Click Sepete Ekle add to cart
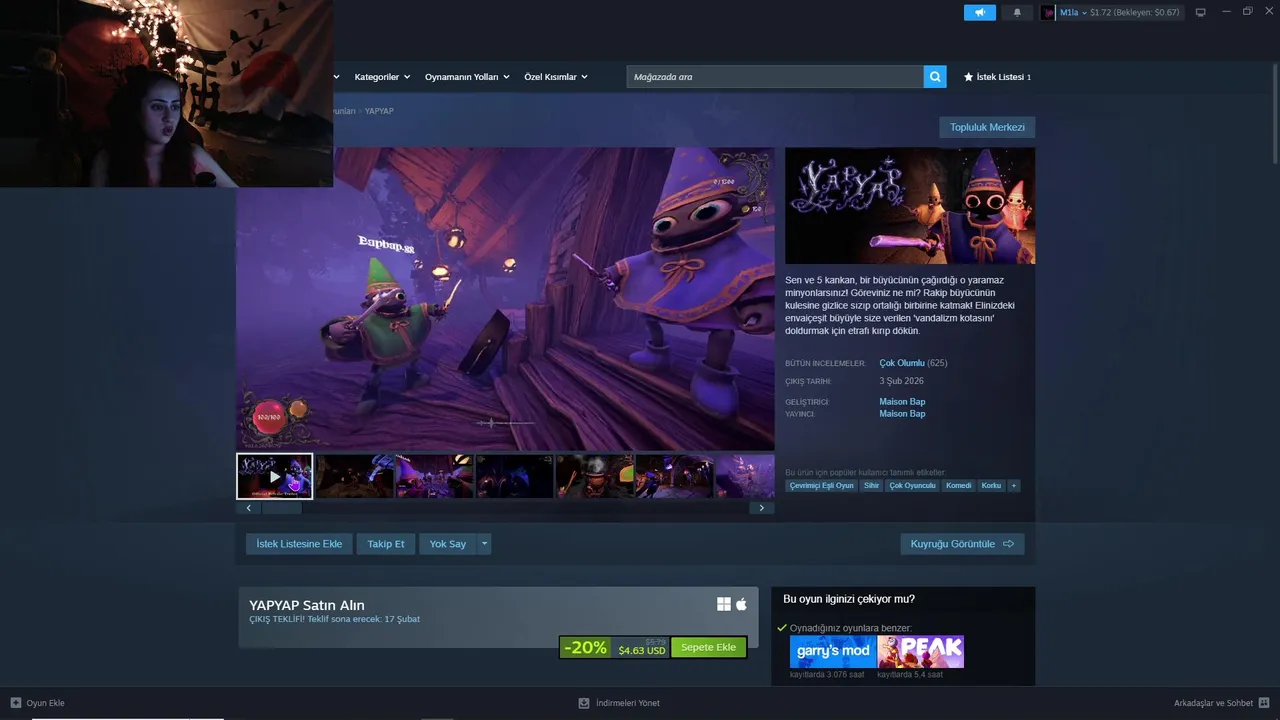Viewport: 1280px width, 720px height. tap(708, 647)
